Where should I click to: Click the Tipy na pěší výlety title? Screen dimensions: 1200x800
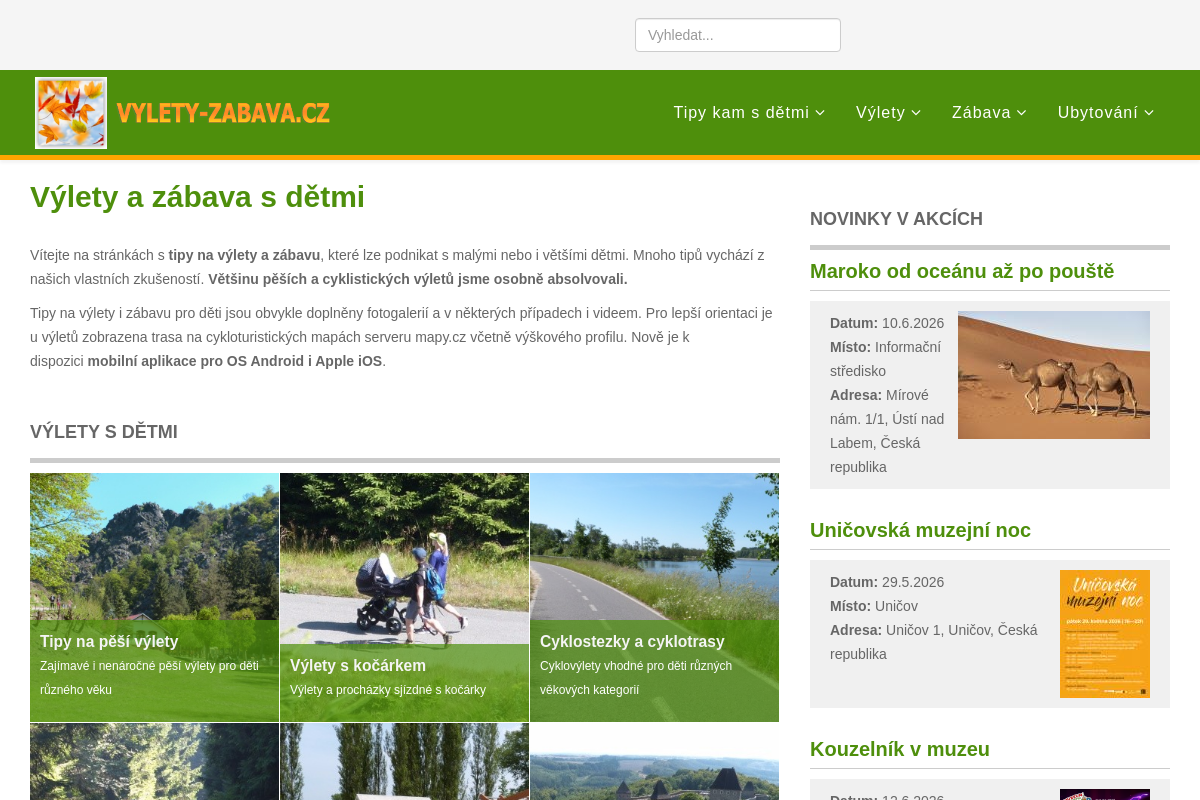(x=109, y=642)
